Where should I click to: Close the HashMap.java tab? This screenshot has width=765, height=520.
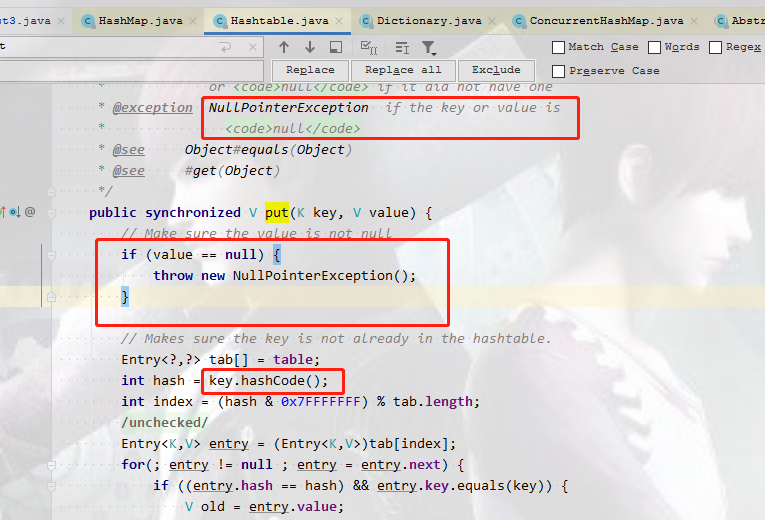point(193,21)
